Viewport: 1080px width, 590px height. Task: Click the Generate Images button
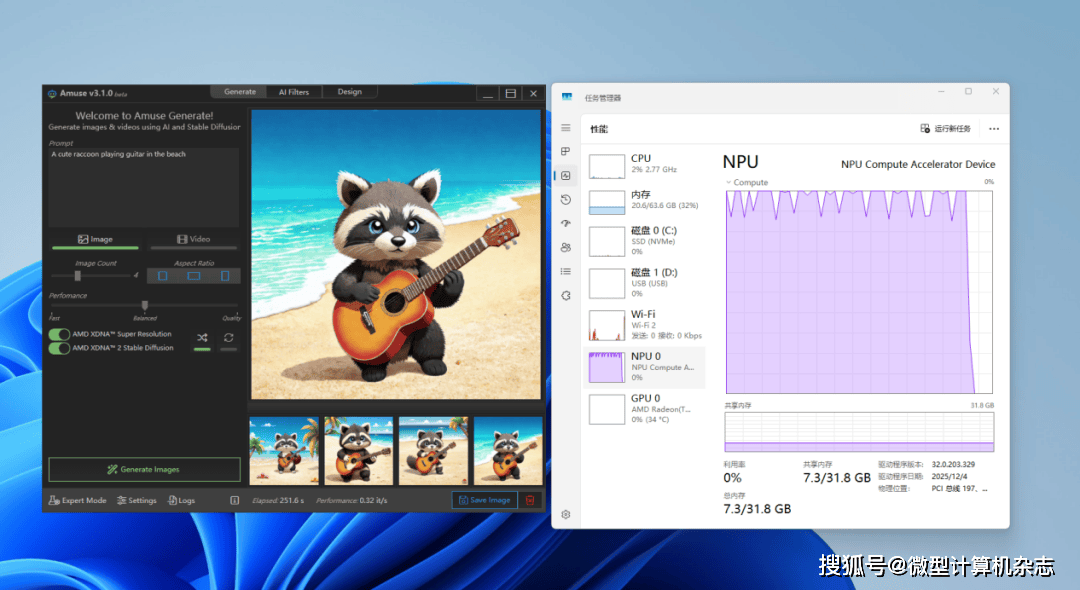click(144, 469)
